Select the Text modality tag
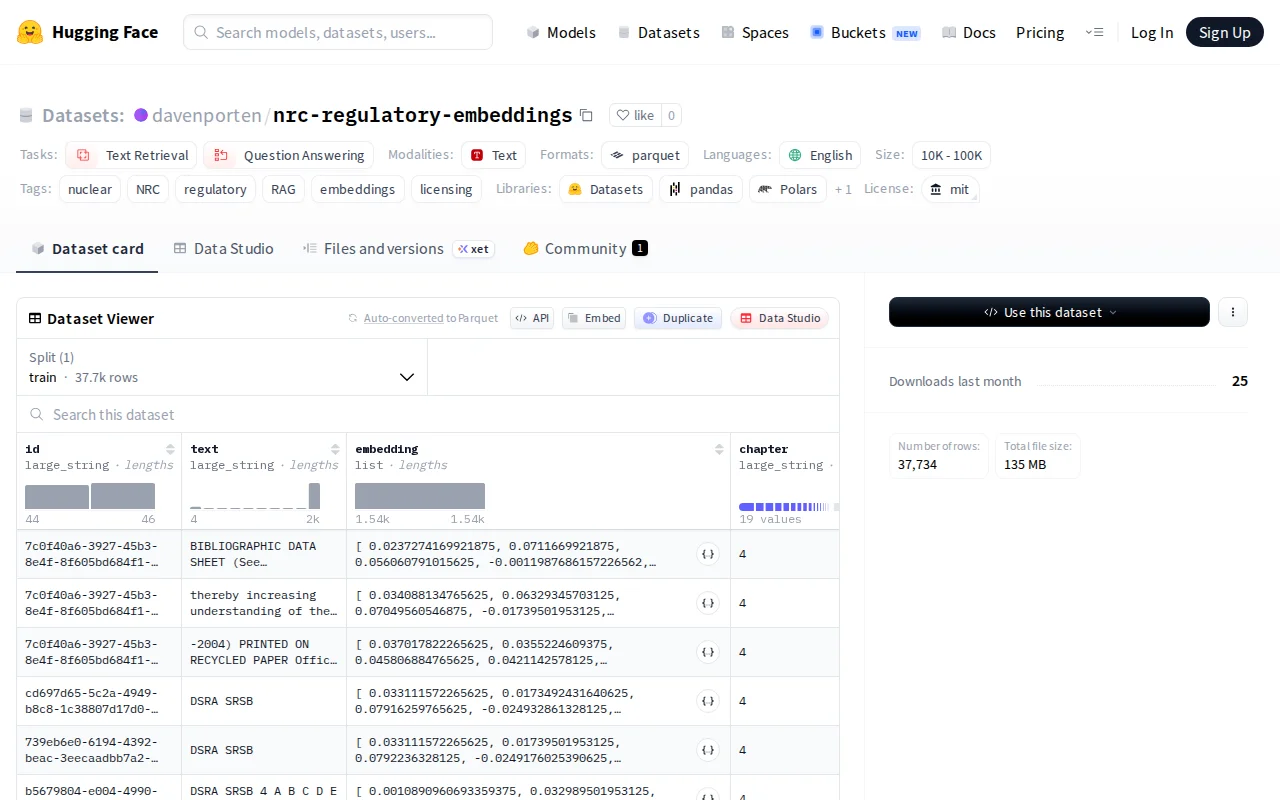Viewport: 1280px width, 800px height. point(494,155)
